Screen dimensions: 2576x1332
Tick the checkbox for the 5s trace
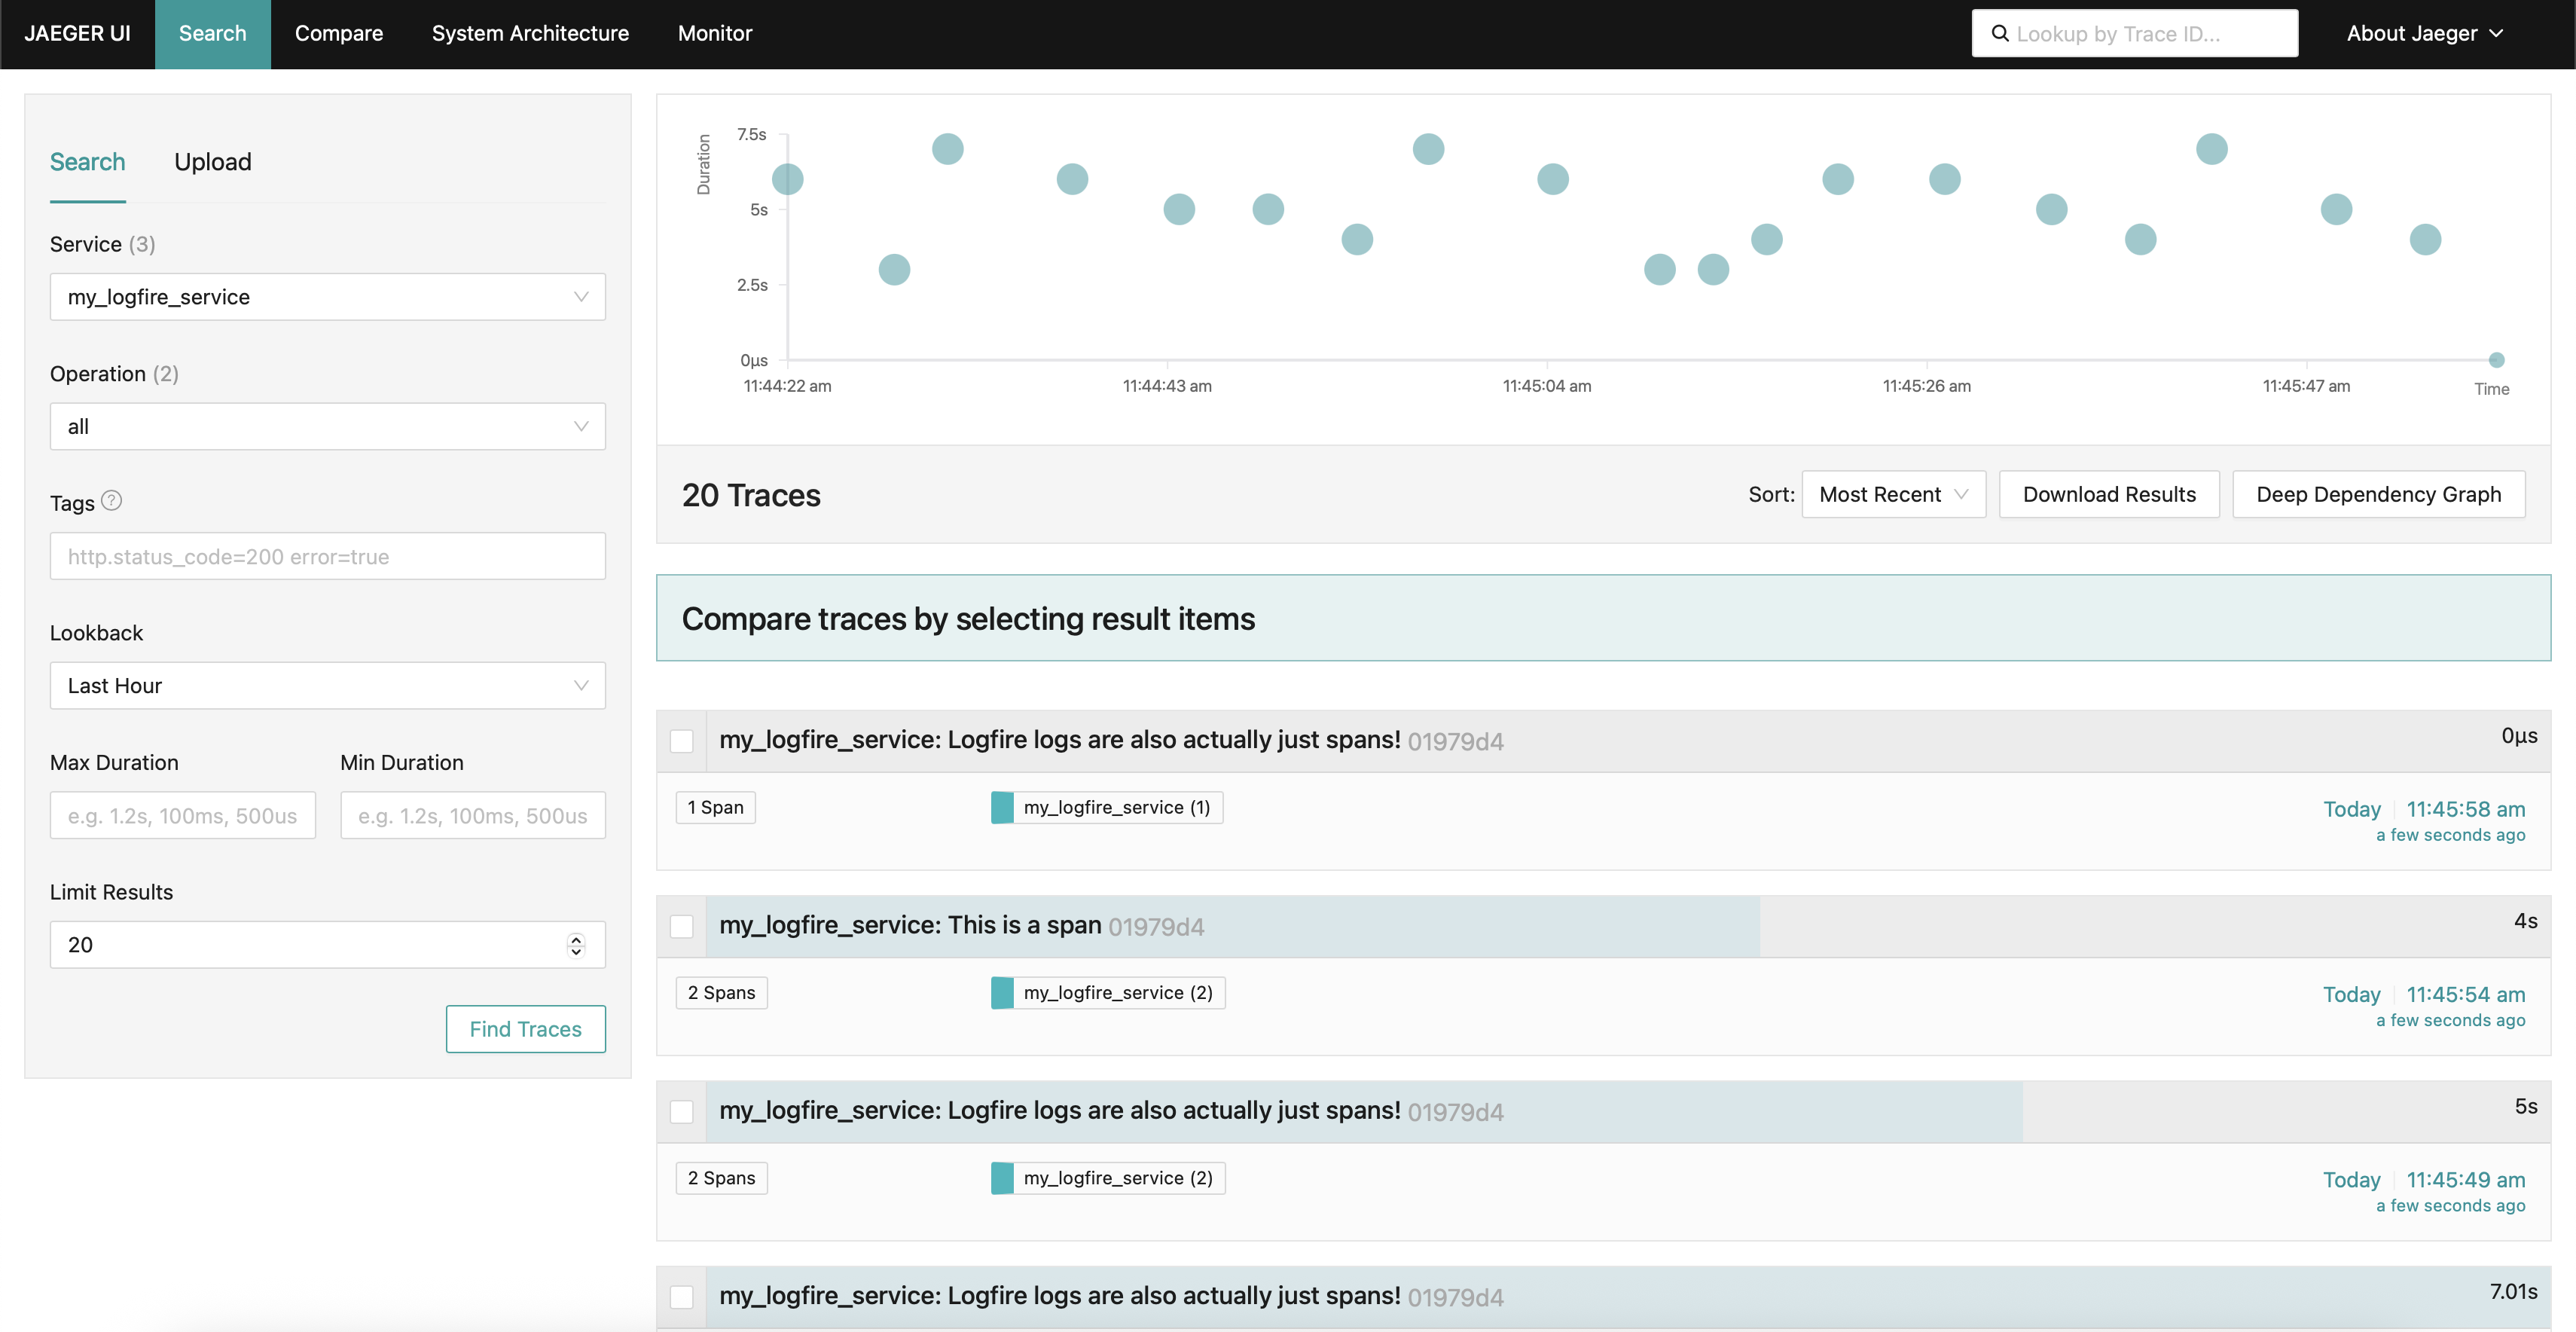(682, 1111)
